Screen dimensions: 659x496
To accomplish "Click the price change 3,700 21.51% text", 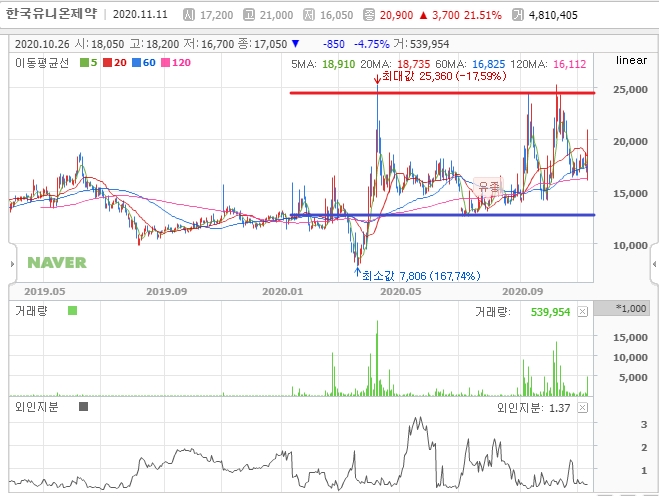I will click(x=467, y=15).
